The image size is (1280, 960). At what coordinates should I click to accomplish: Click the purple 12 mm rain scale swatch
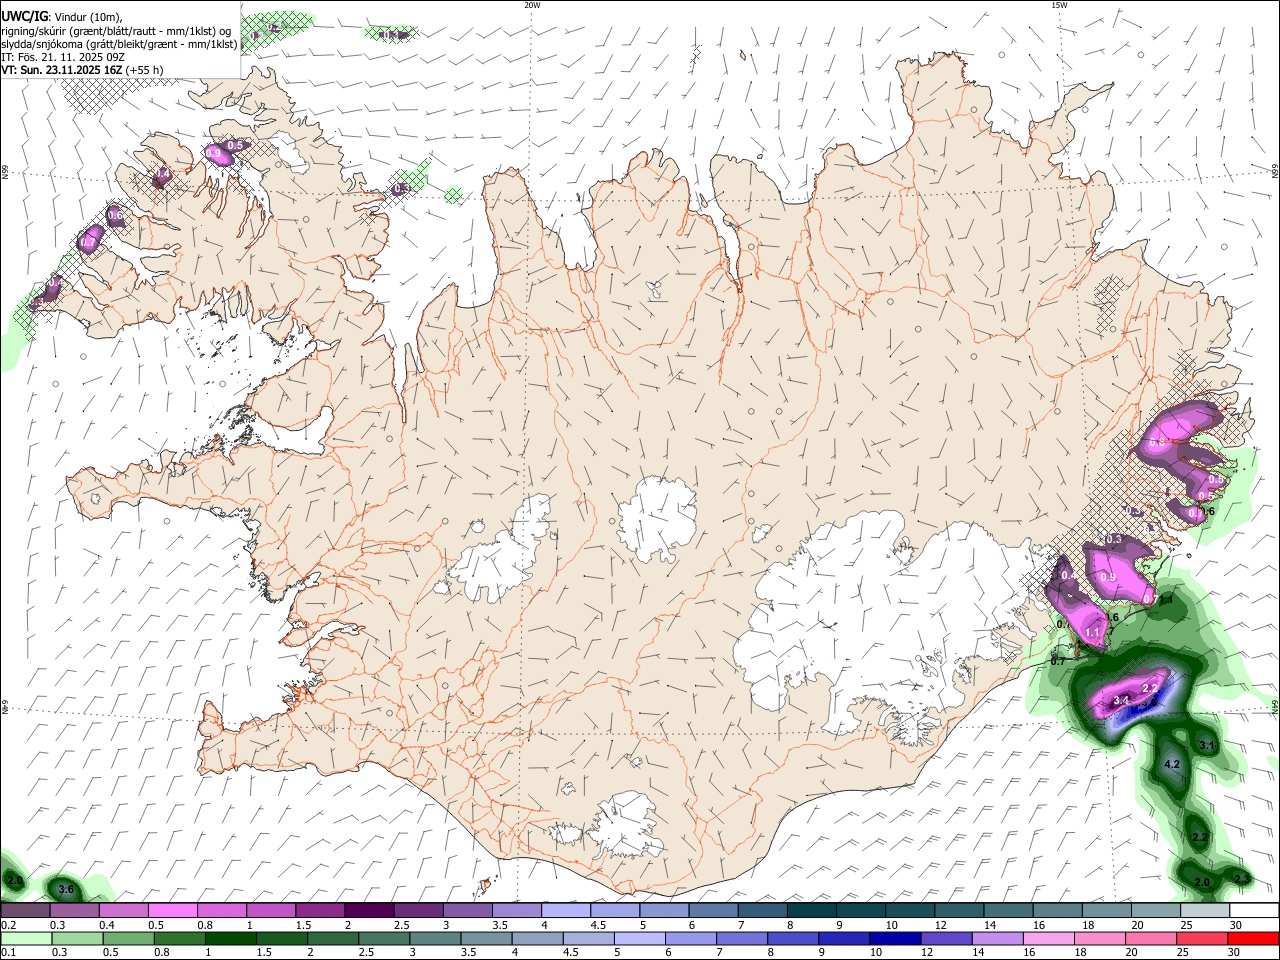tap(945, 939)
